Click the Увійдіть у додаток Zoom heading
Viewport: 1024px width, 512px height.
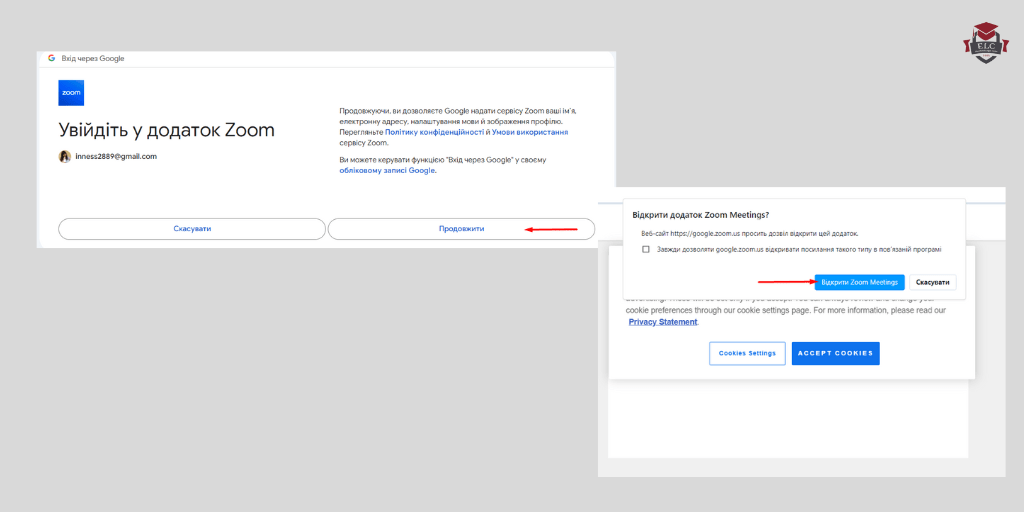167,130
